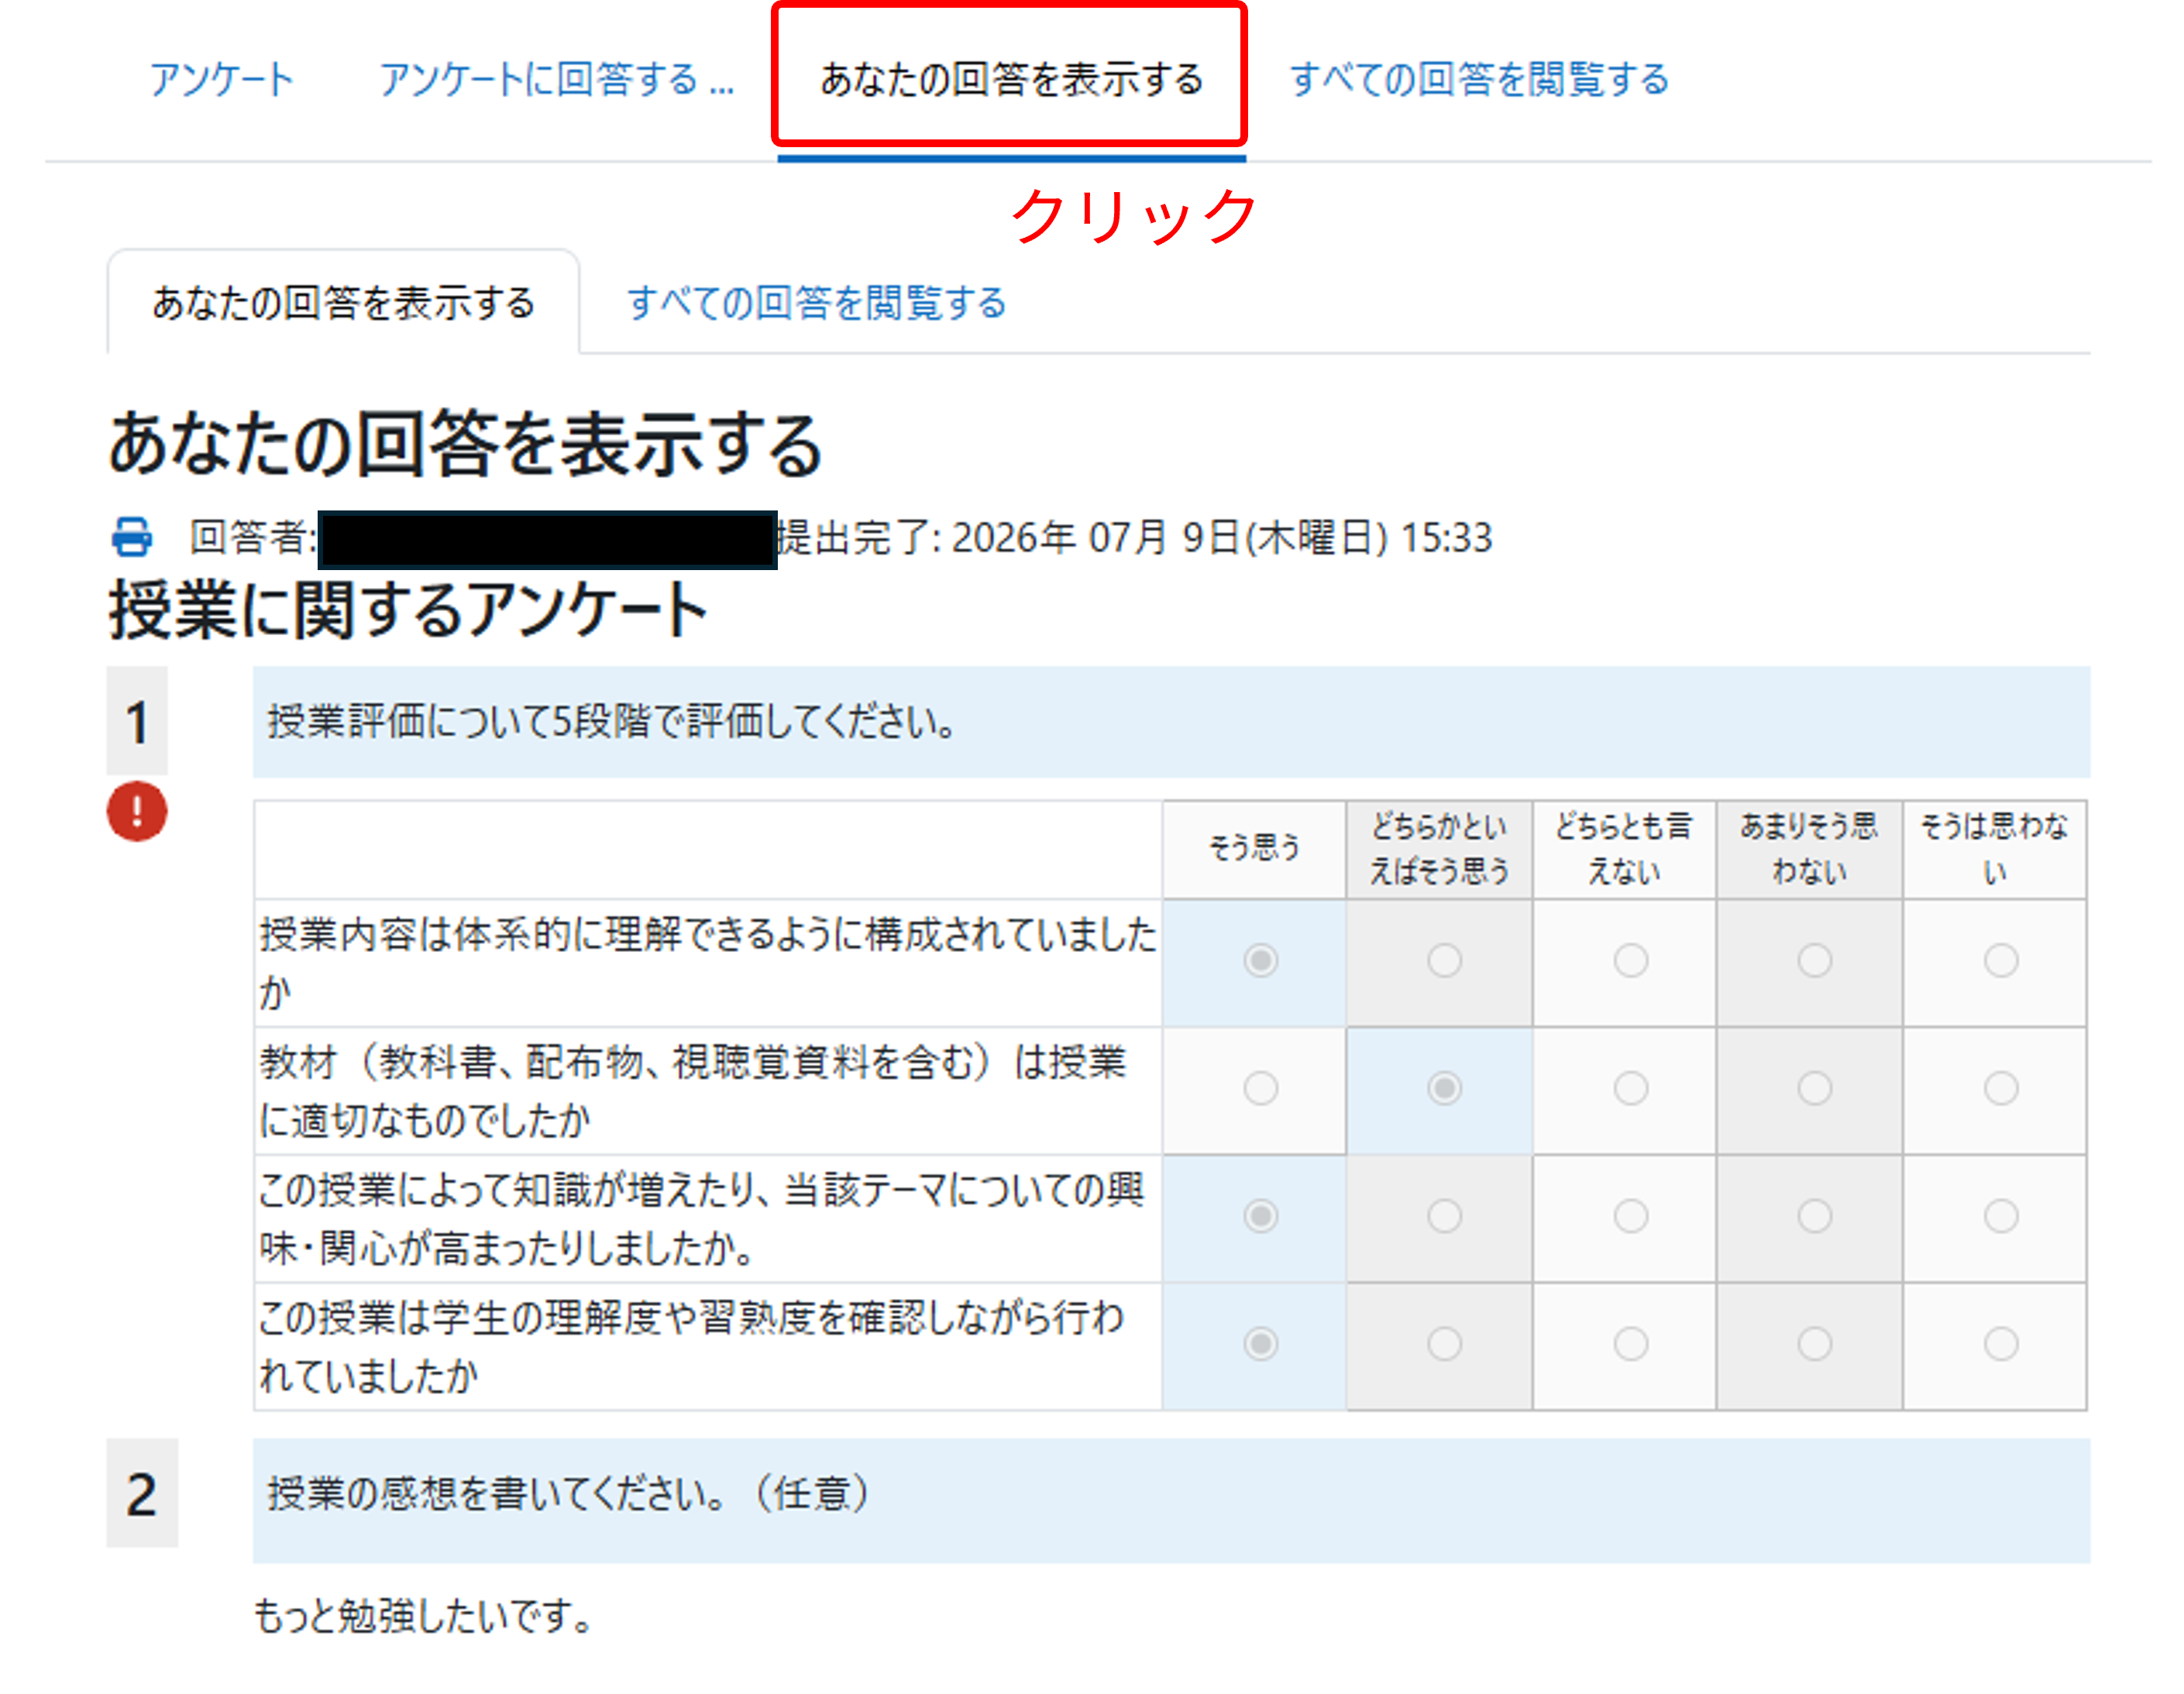Select どちらとも言えない for 理解度や習熟度 row
Screen dimensions: 2184x1694
pos(1630,1344)
